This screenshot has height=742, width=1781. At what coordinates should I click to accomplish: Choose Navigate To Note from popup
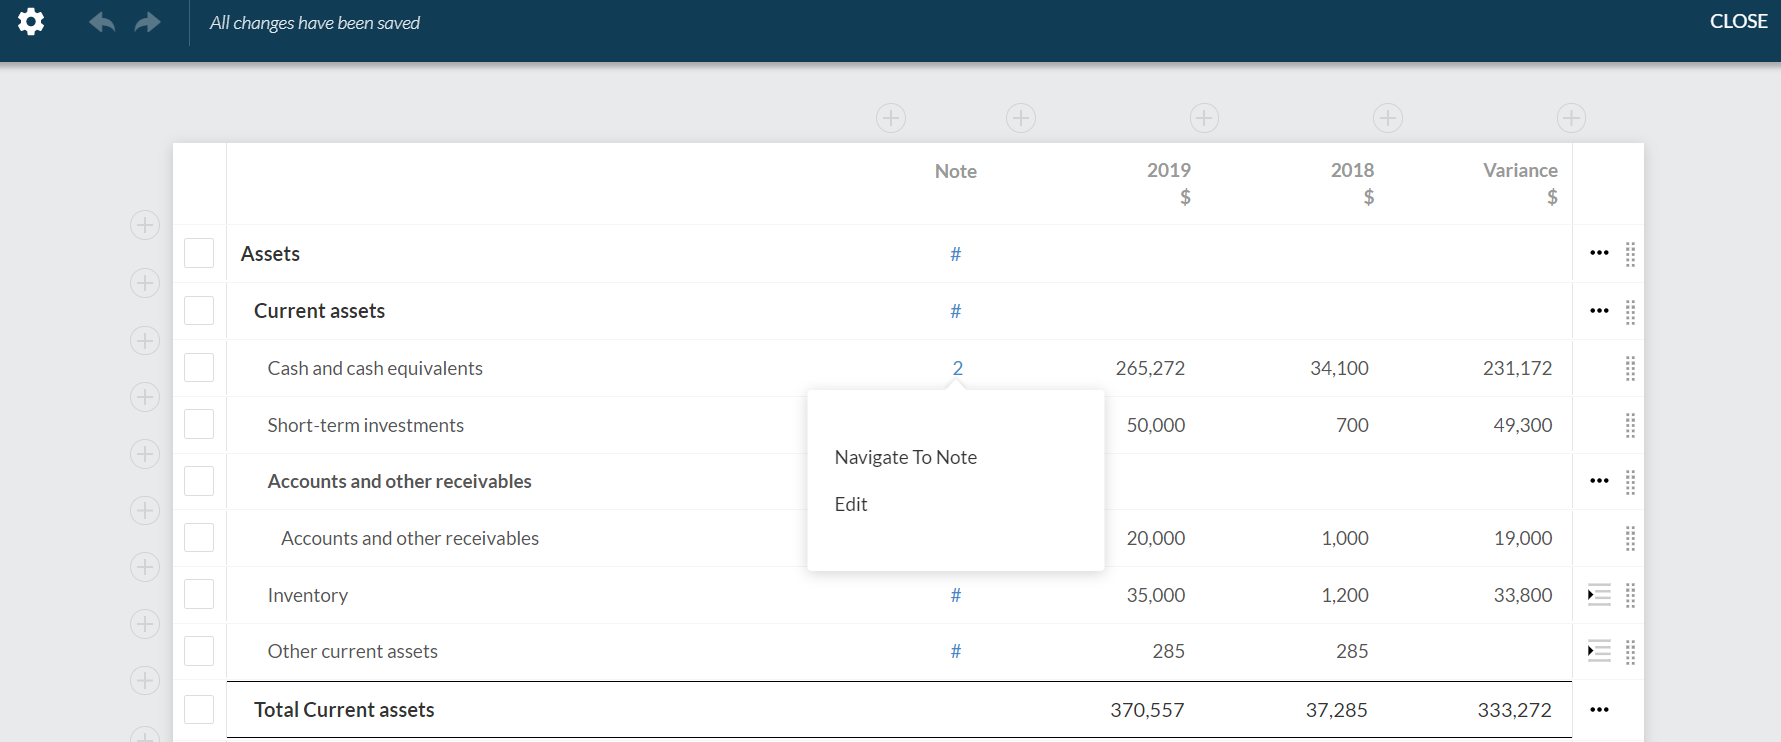[905, 457]
